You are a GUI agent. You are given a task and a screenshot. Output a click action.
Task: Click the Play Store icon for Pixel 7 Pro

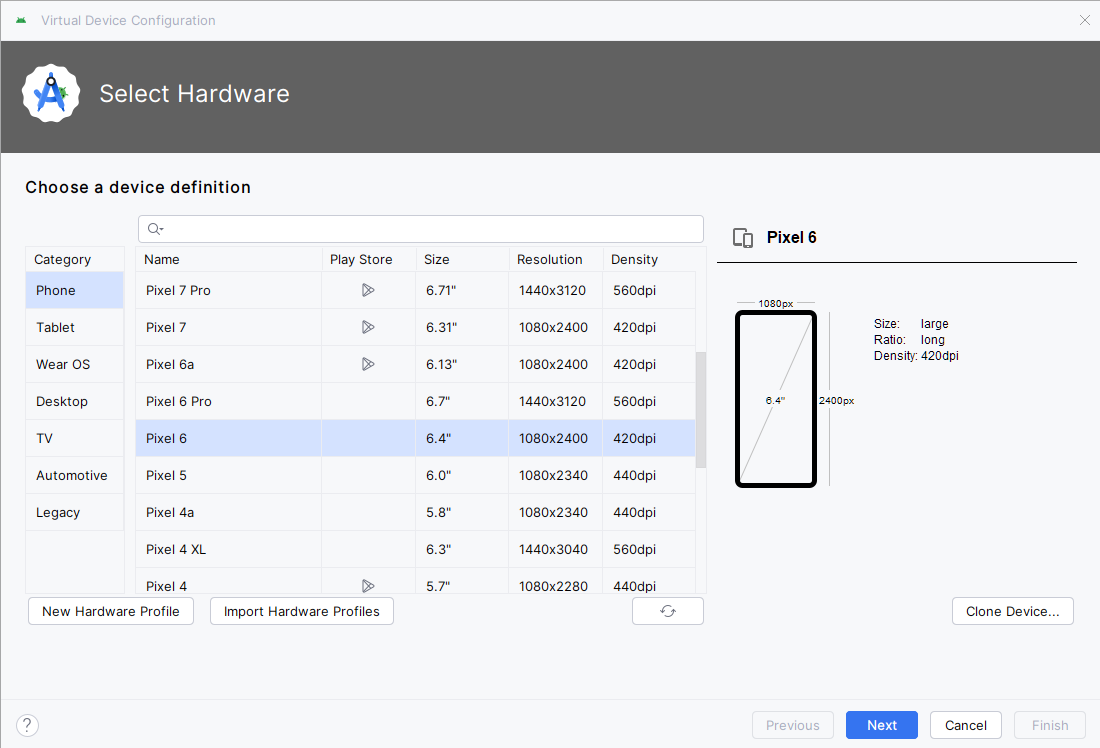coord(368,290)
